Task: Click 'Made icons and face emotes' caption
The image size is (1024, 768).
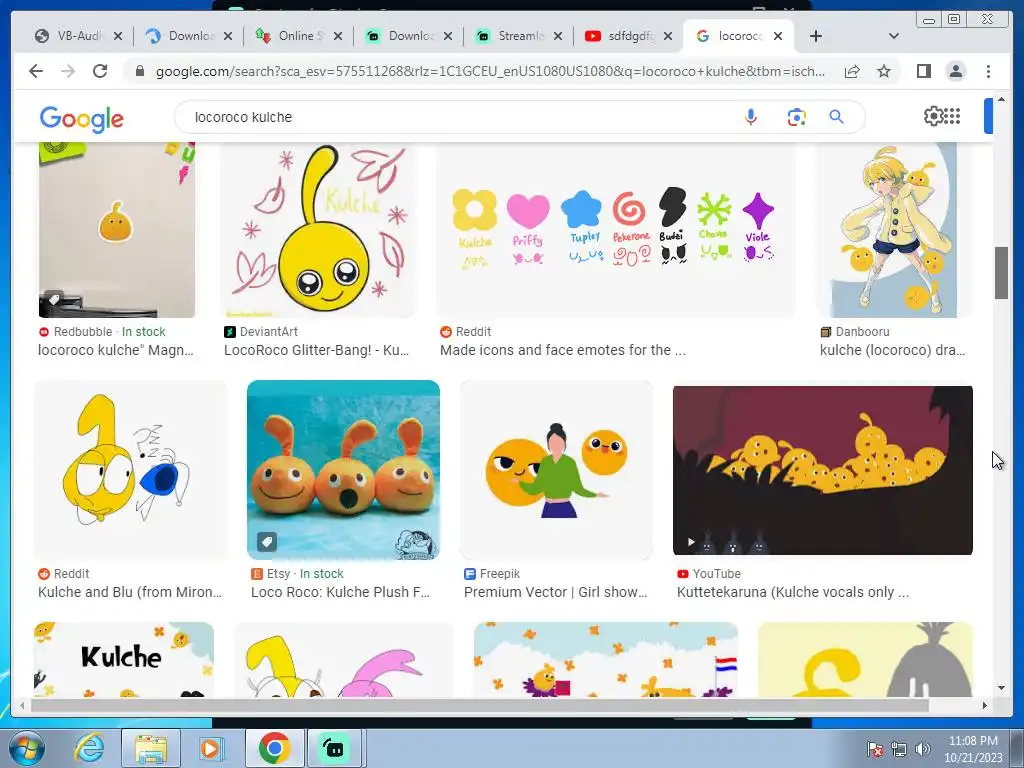Action: click(x=562, y=350)
